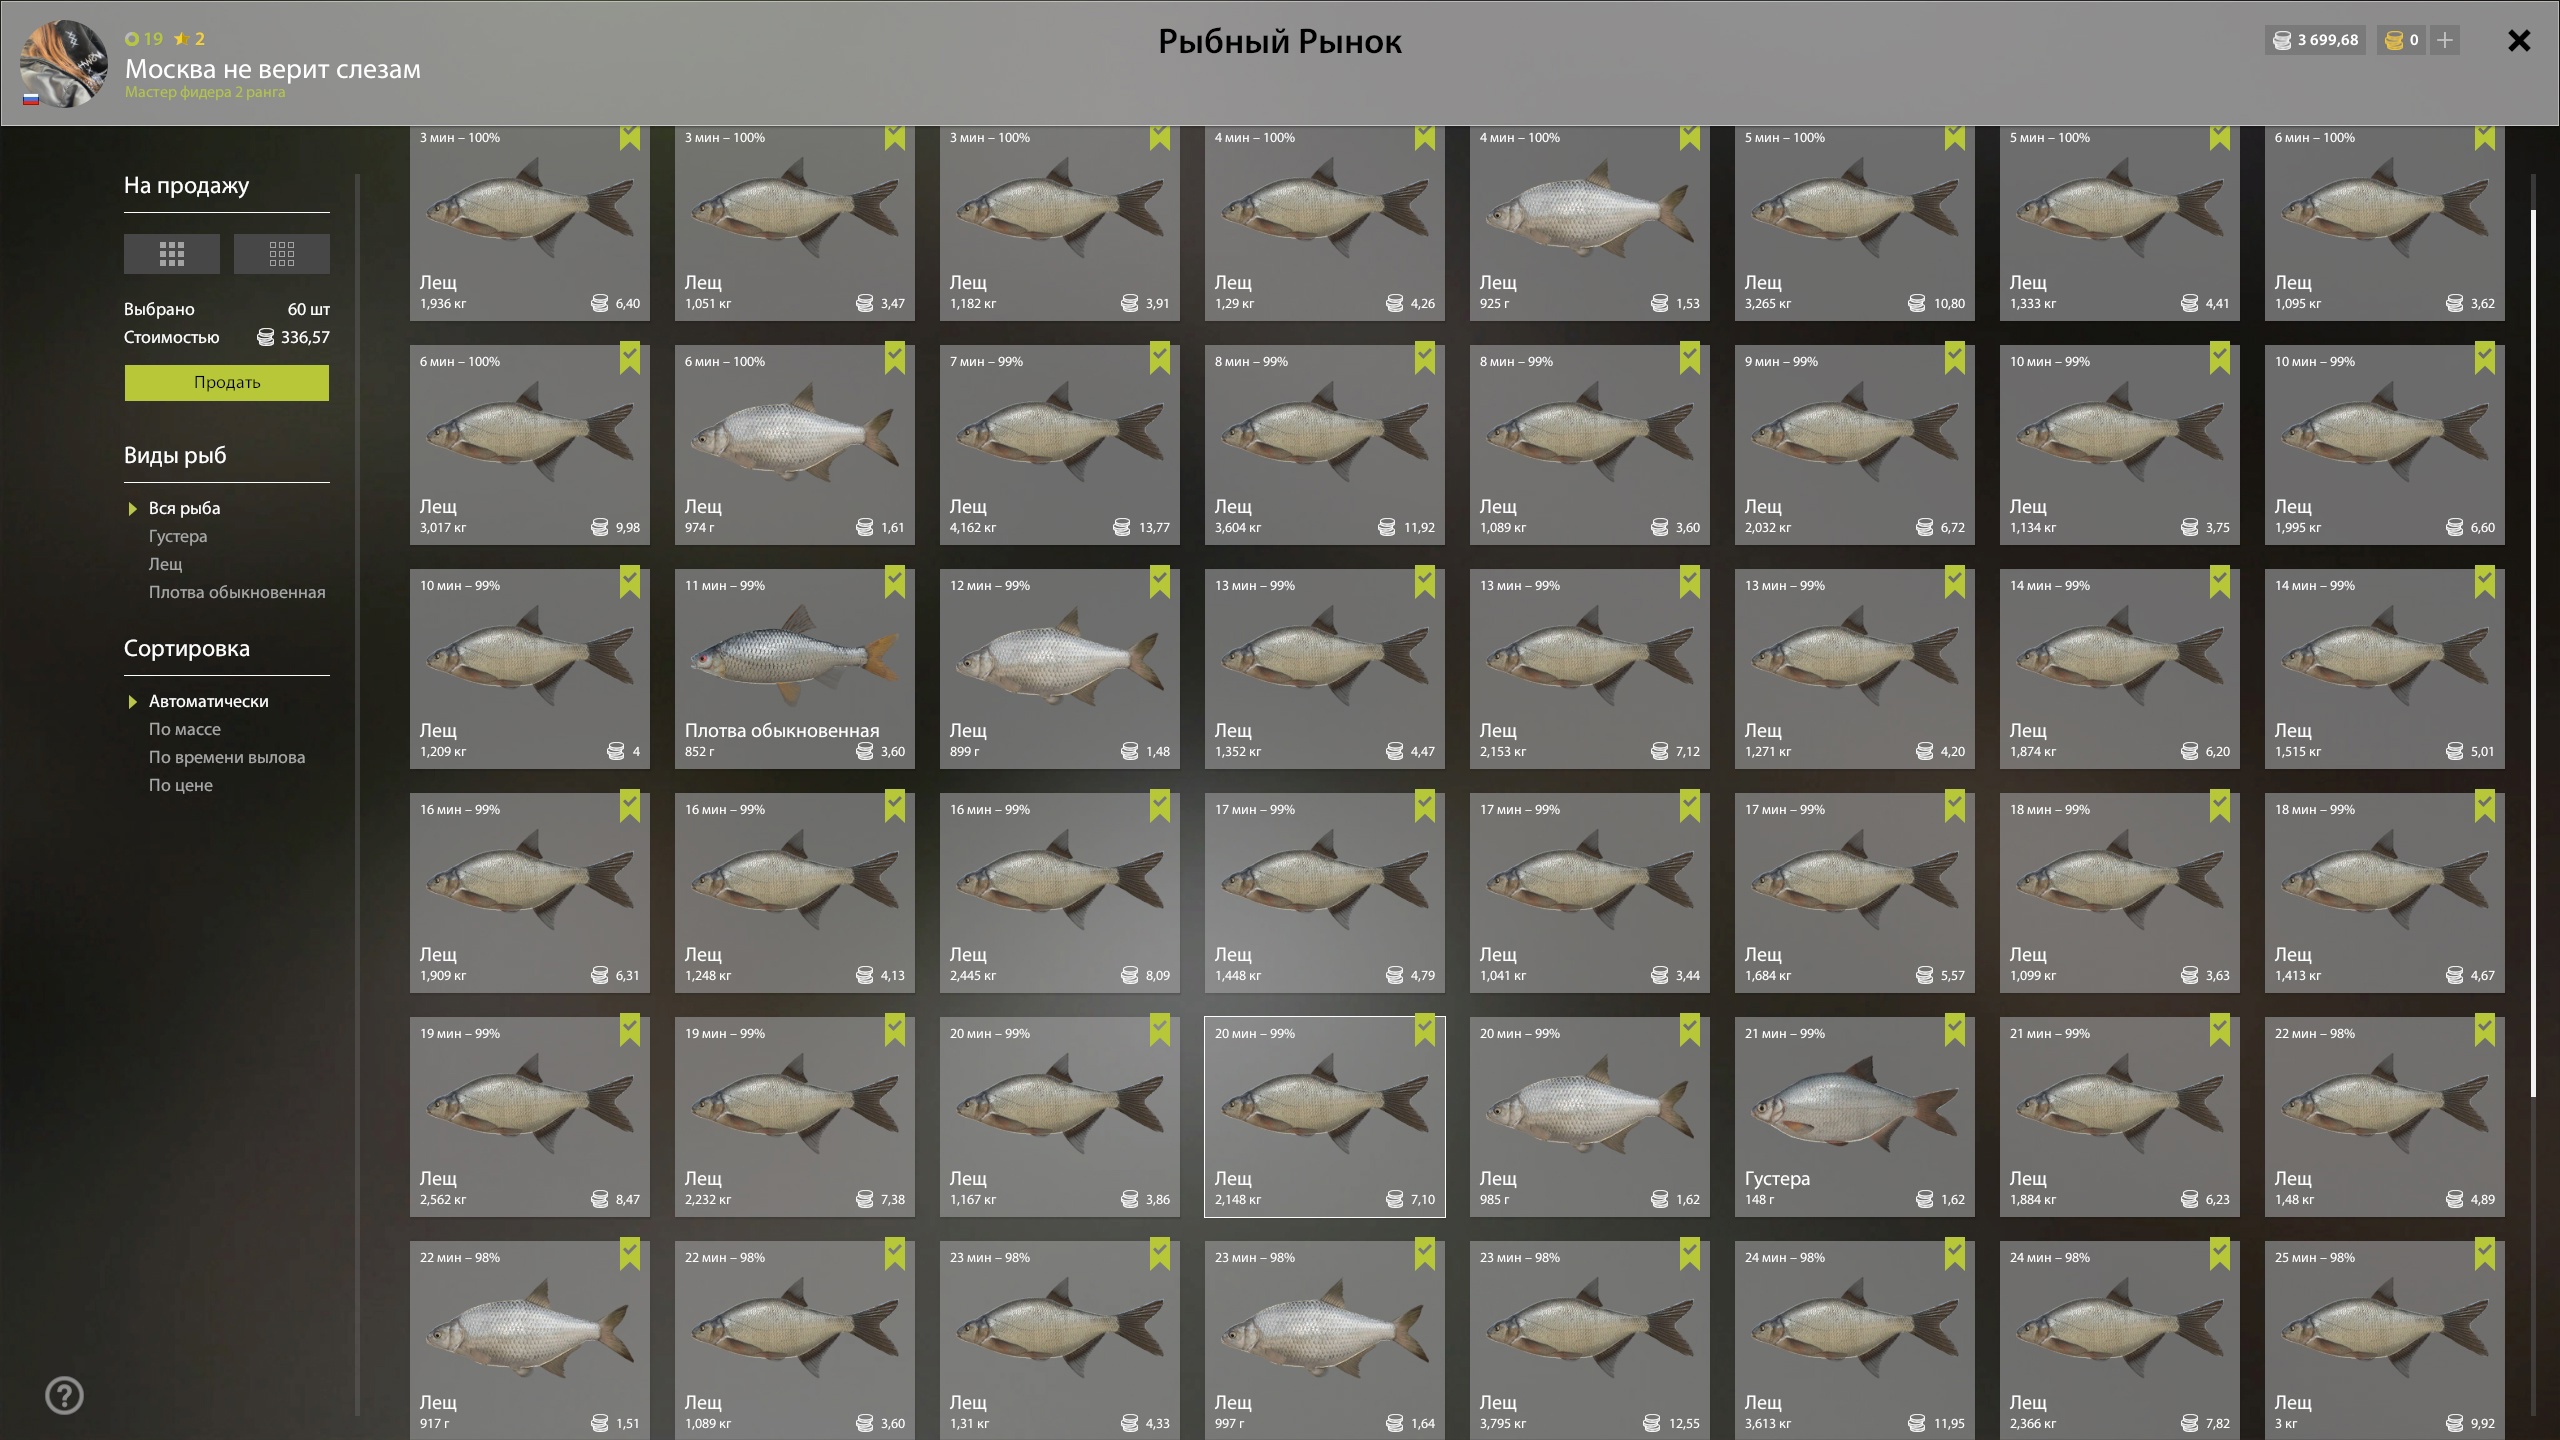2560x1440 pixels.
Task: Deselect the bookmark on Лещ 4,162 кг
Action: click(1160, 359)
